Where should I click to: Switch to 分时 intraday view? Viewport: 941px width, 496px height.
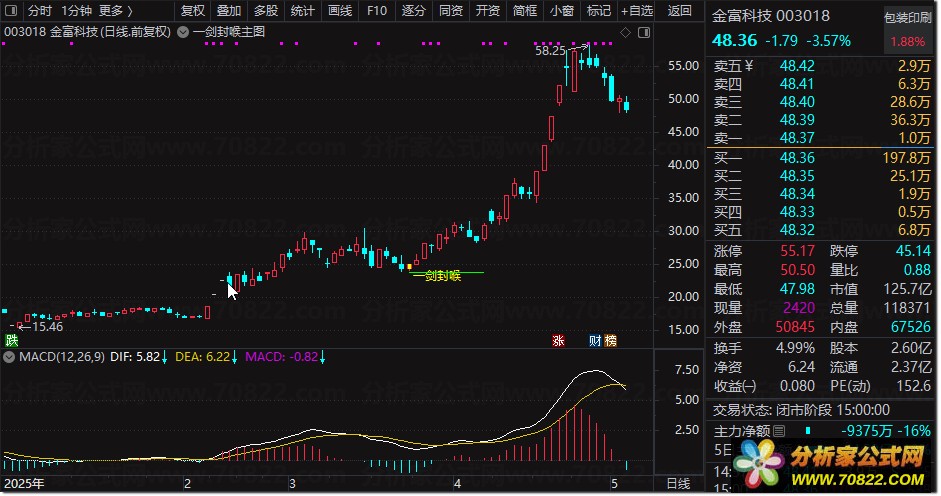point(40,10)
